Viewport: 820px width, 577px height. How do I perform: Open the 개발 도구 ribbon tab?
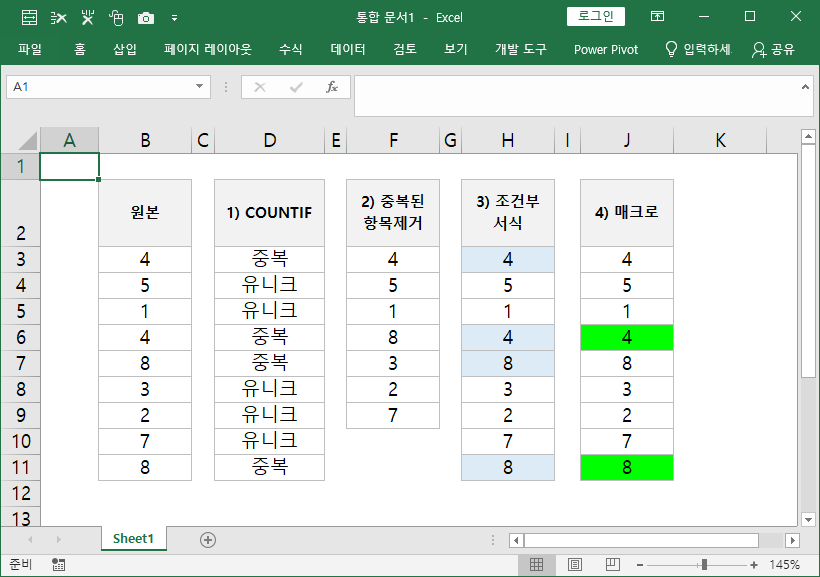(x=521, y=49)
